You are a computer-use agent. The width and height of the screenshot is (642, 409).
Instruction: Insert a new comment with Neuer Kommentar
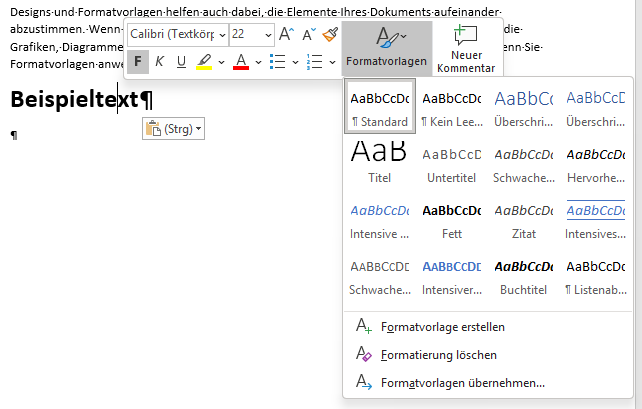point(465,48)
